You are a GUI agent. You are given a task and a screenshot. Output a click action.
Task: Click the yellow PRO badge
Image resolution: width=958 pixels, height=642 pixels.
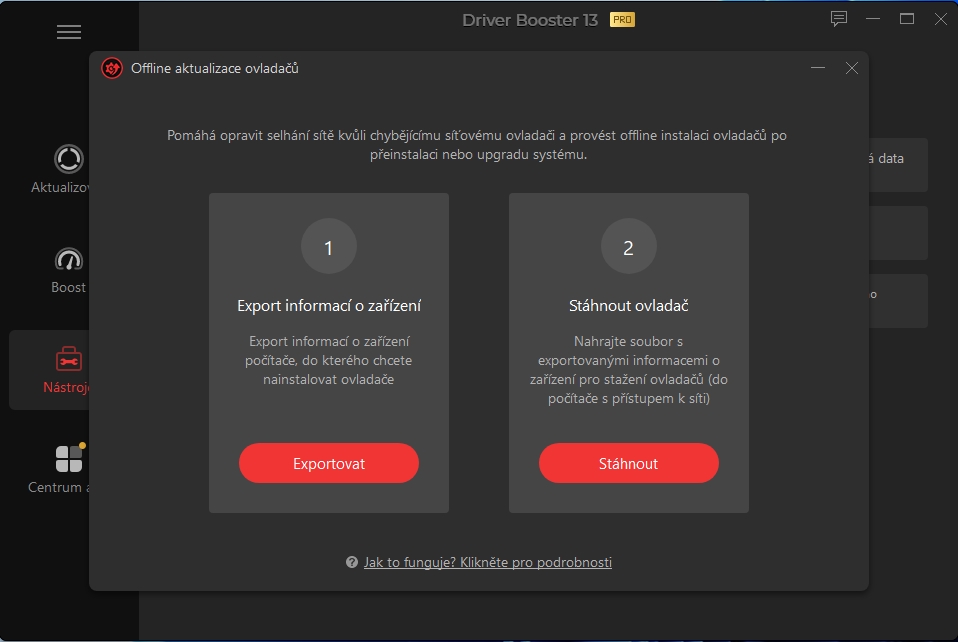click(622, 19)
